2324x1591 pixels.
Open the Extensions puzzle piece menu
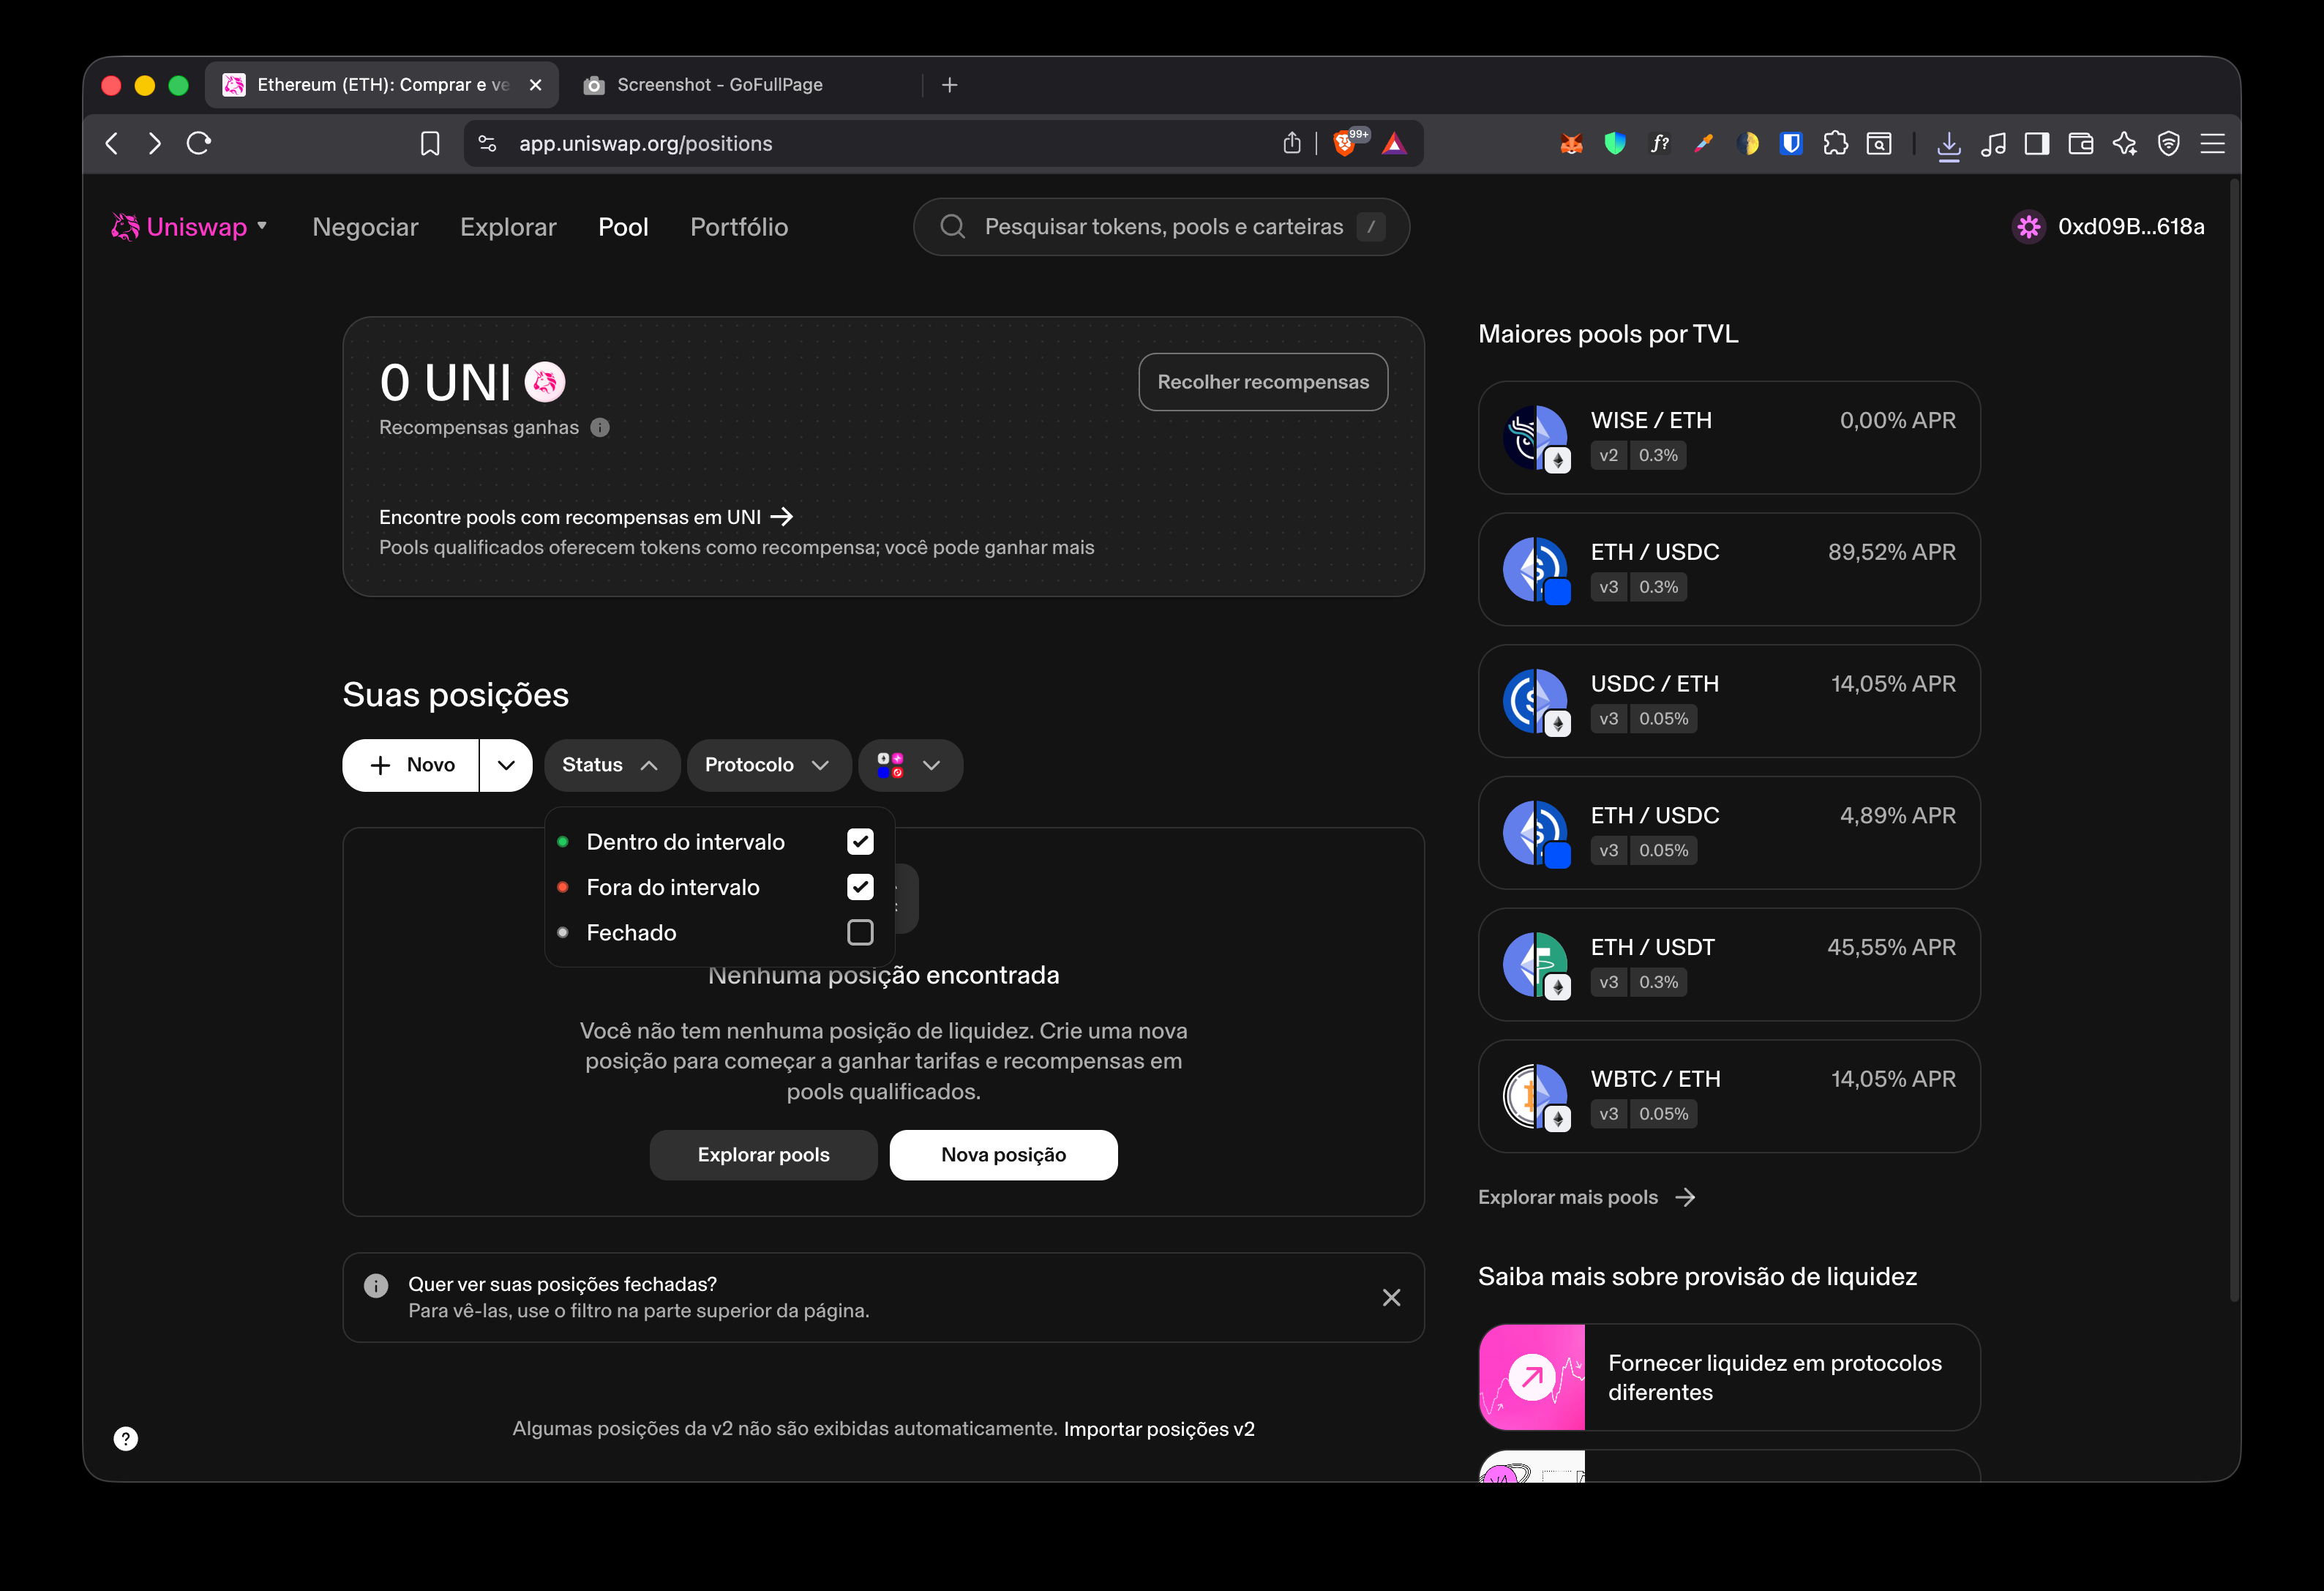pyautogui.click(x=1835, y=144)
